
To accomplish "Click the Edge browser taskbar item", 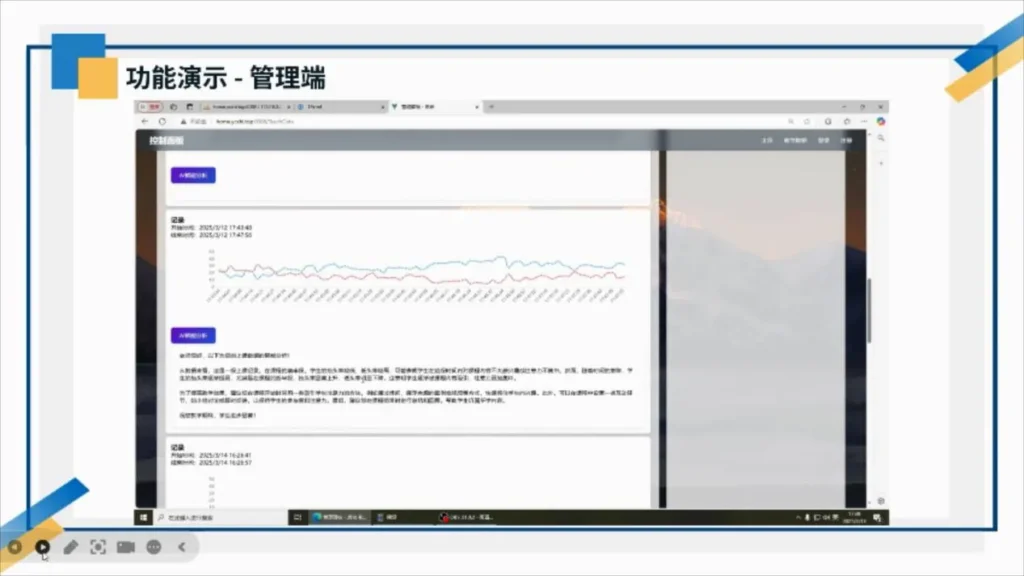I will [x=339, y=517].
